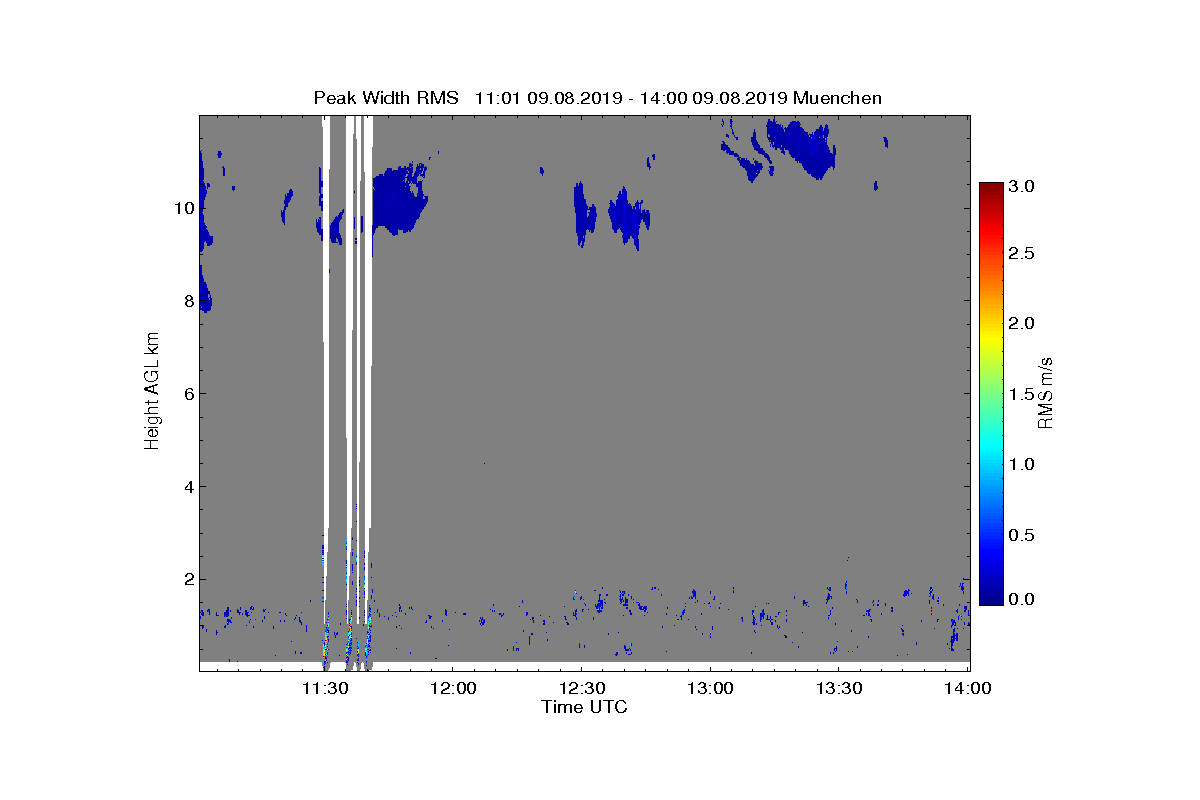
Task: Click the height tick label 8
Action: tap(188, 301)
